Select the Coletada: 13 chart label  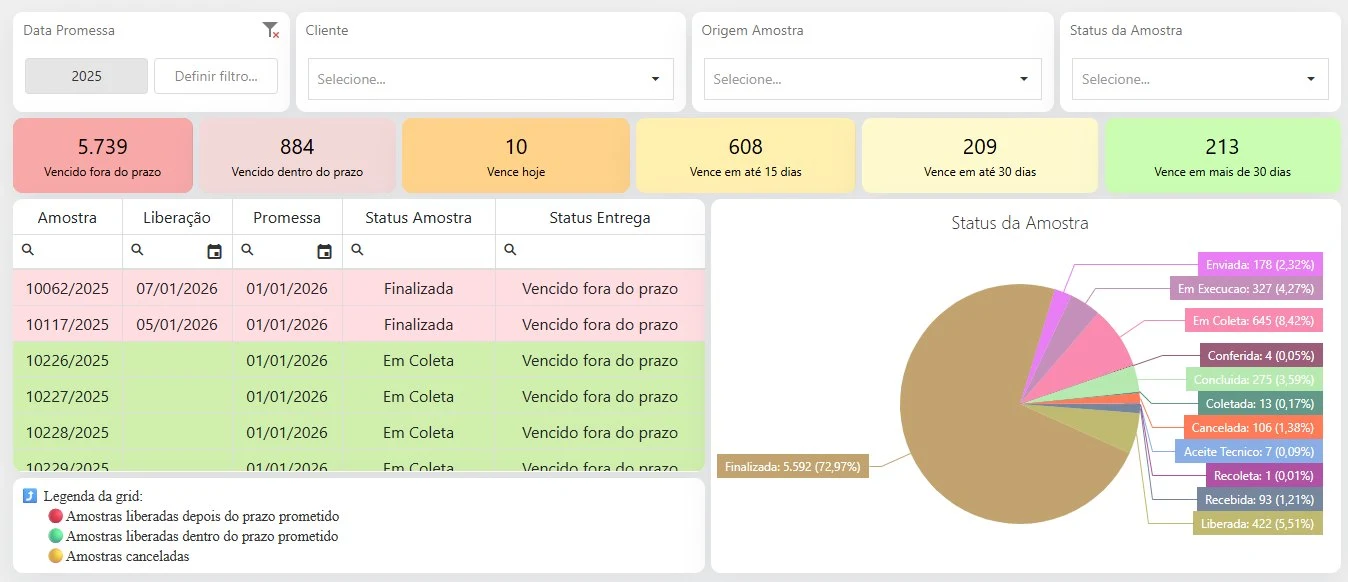click(1260, 403)
